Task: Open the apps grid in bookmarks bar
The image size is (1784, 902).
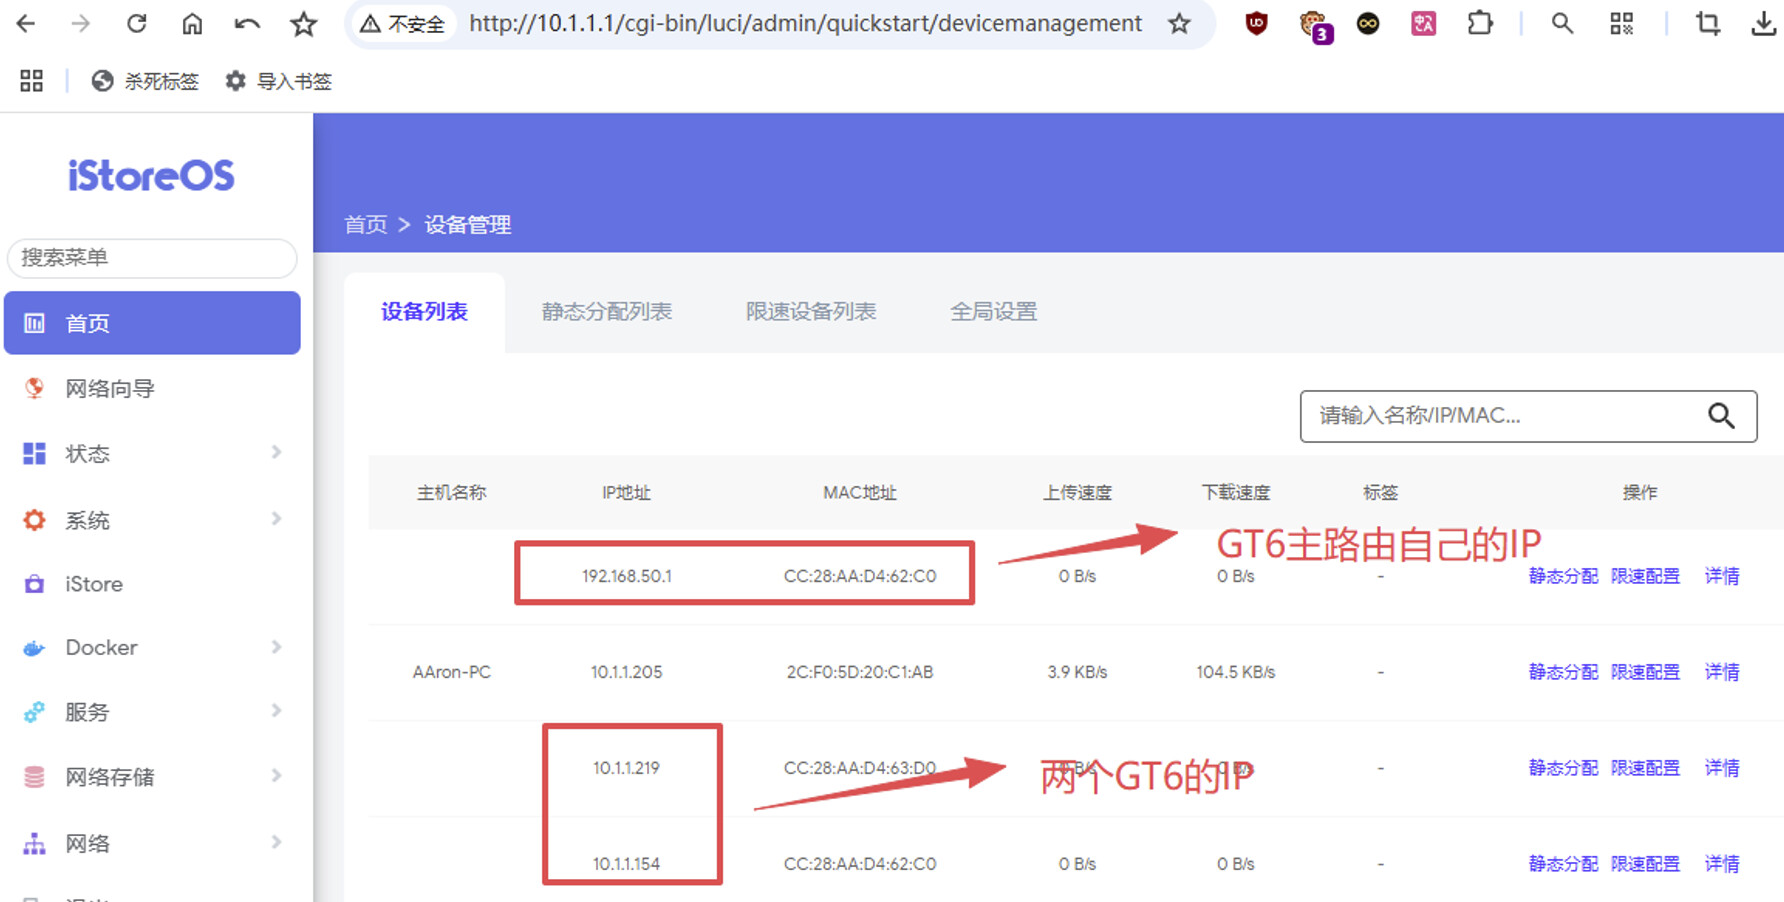Action: point(32,81)
